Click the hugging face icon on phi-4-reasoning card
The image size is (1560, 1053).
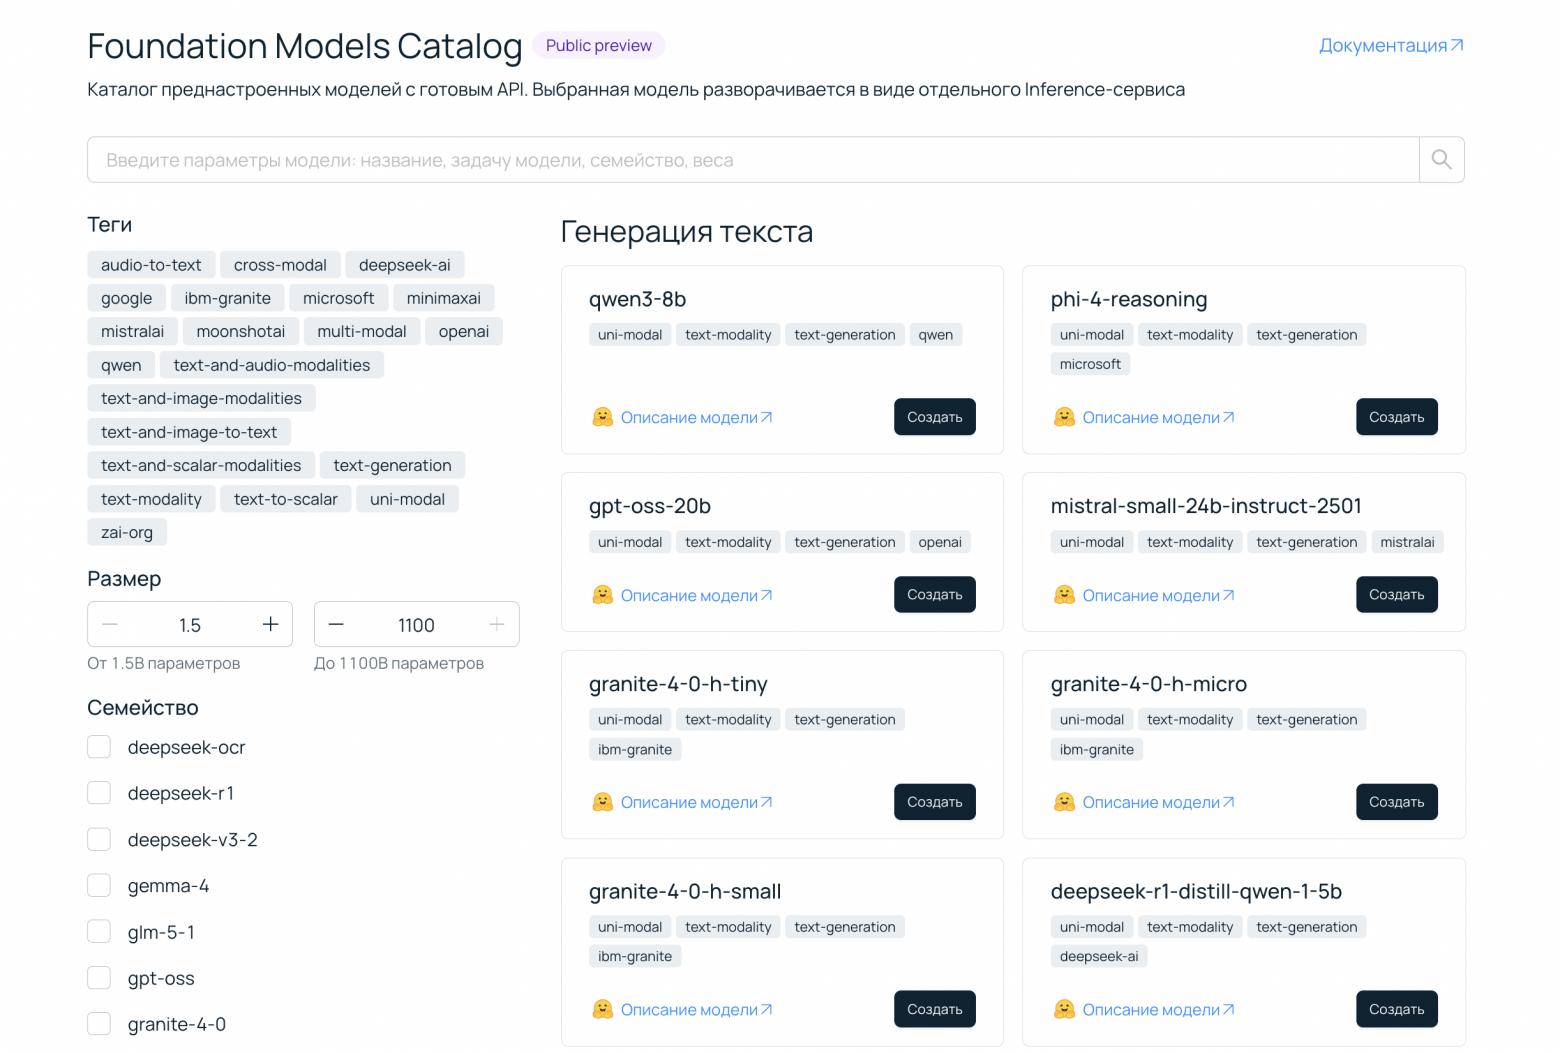pyautogui.click(x=1065, y=417)
